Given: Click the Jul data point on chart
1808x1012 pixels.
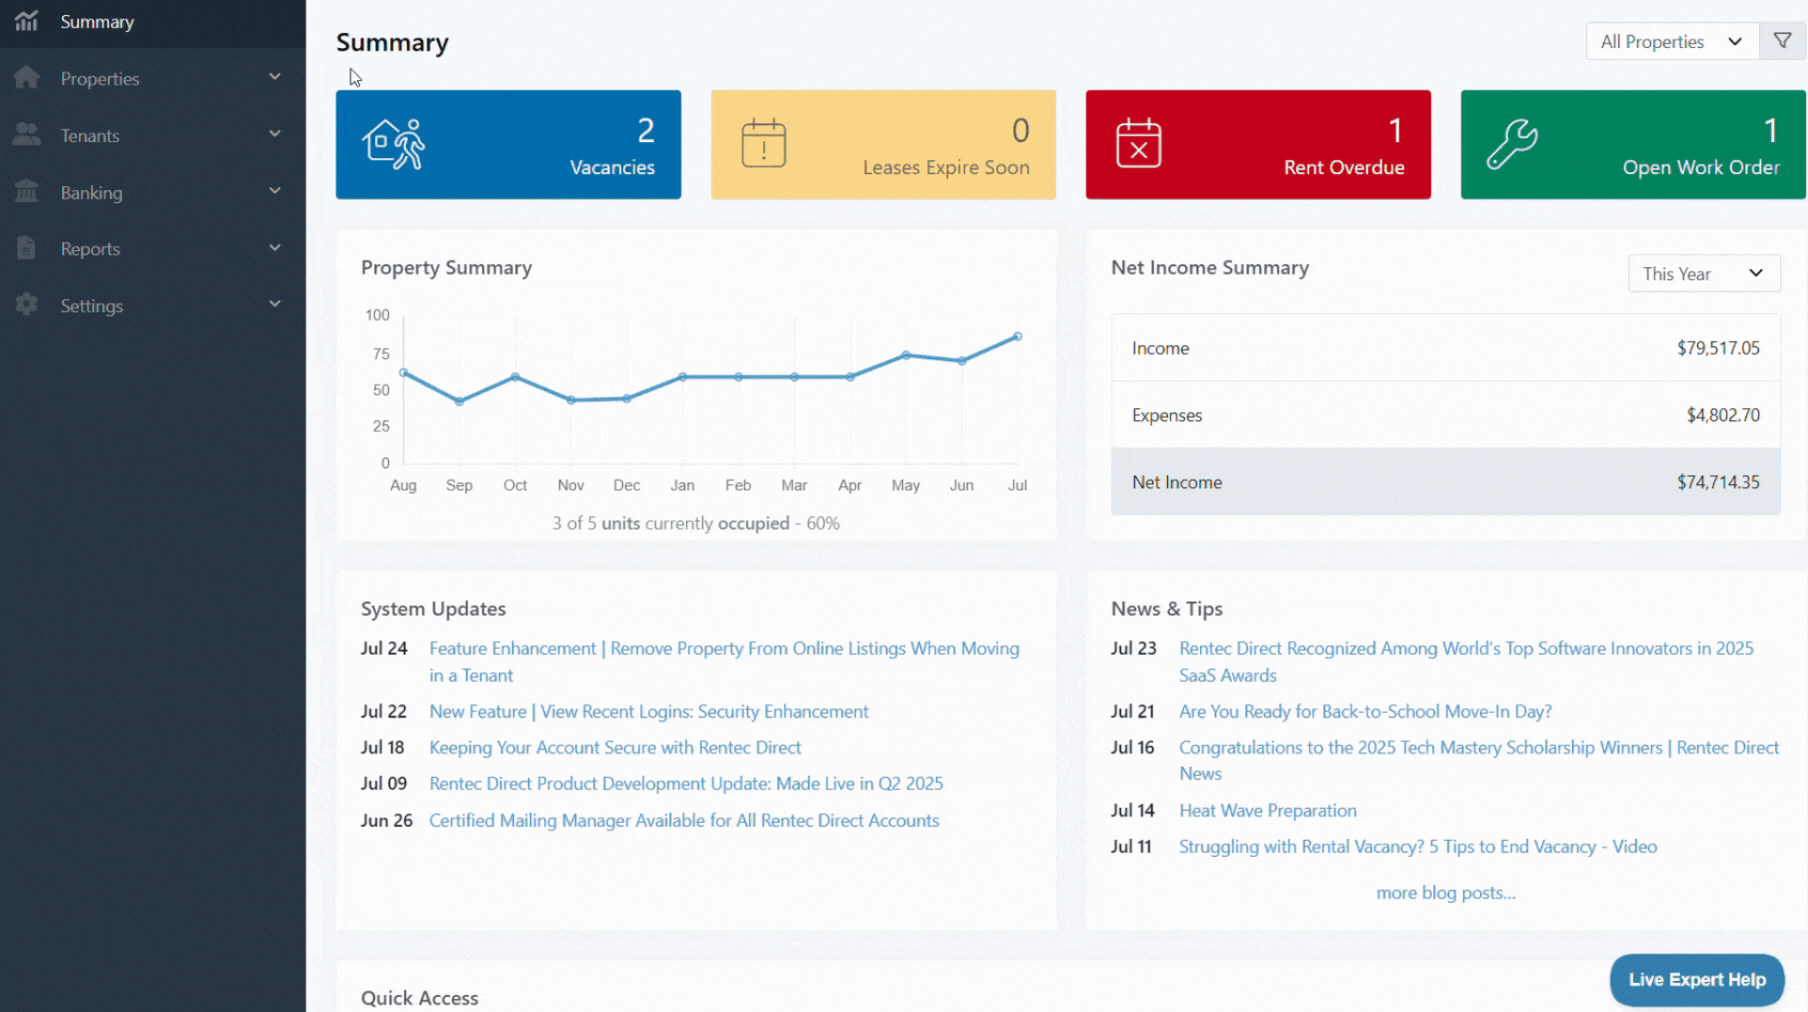Looking at the screenshot, I should click(x=1018, y=337).
